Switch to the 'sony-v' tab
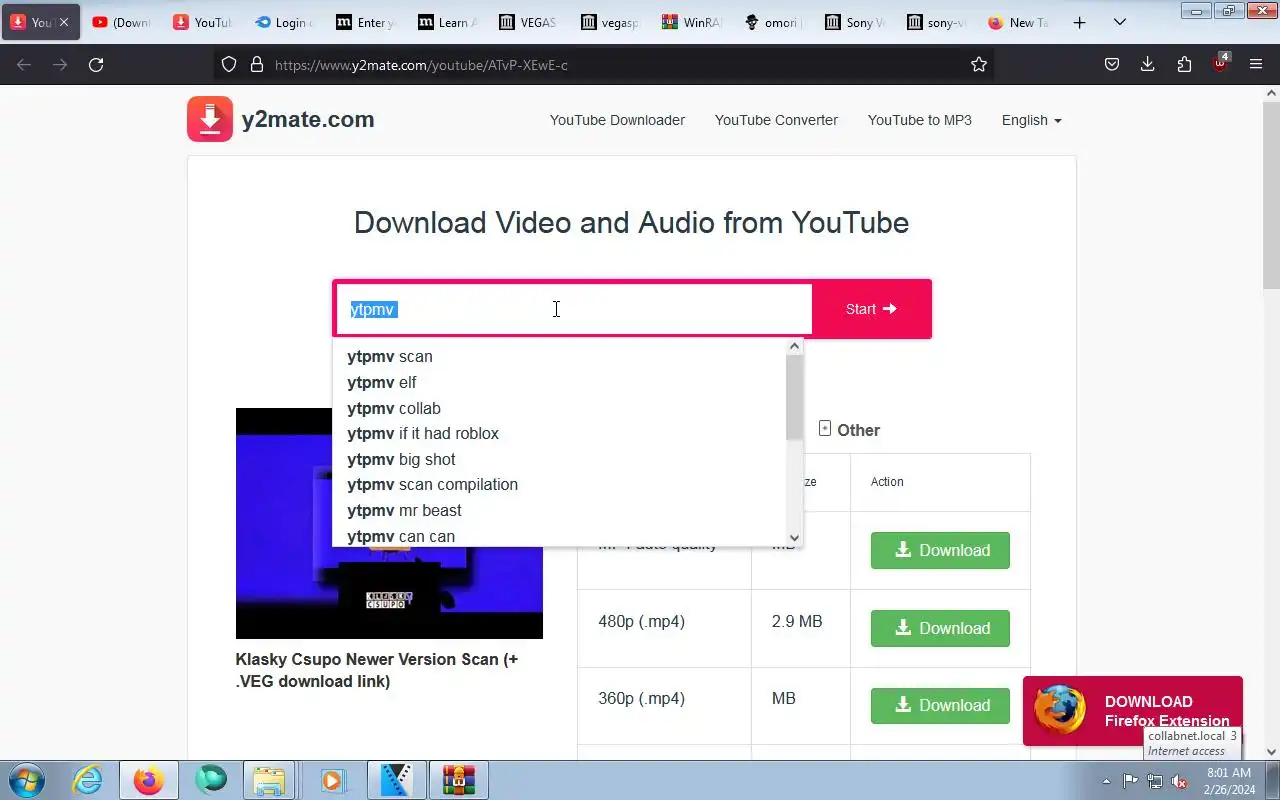Image resolution: width=1280 pixels, height=800 pixels. point(936,22)
